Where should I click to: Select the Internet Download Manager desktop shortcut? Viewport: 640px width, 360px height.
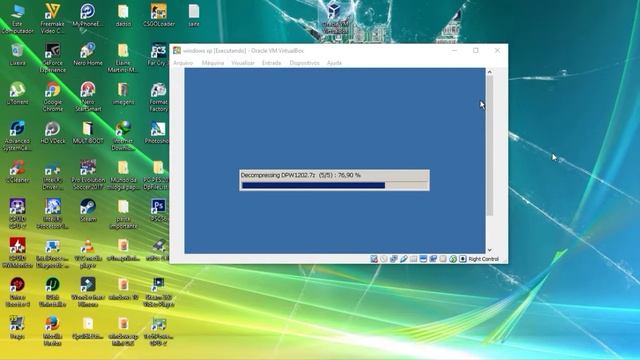(x=123, y=136)
